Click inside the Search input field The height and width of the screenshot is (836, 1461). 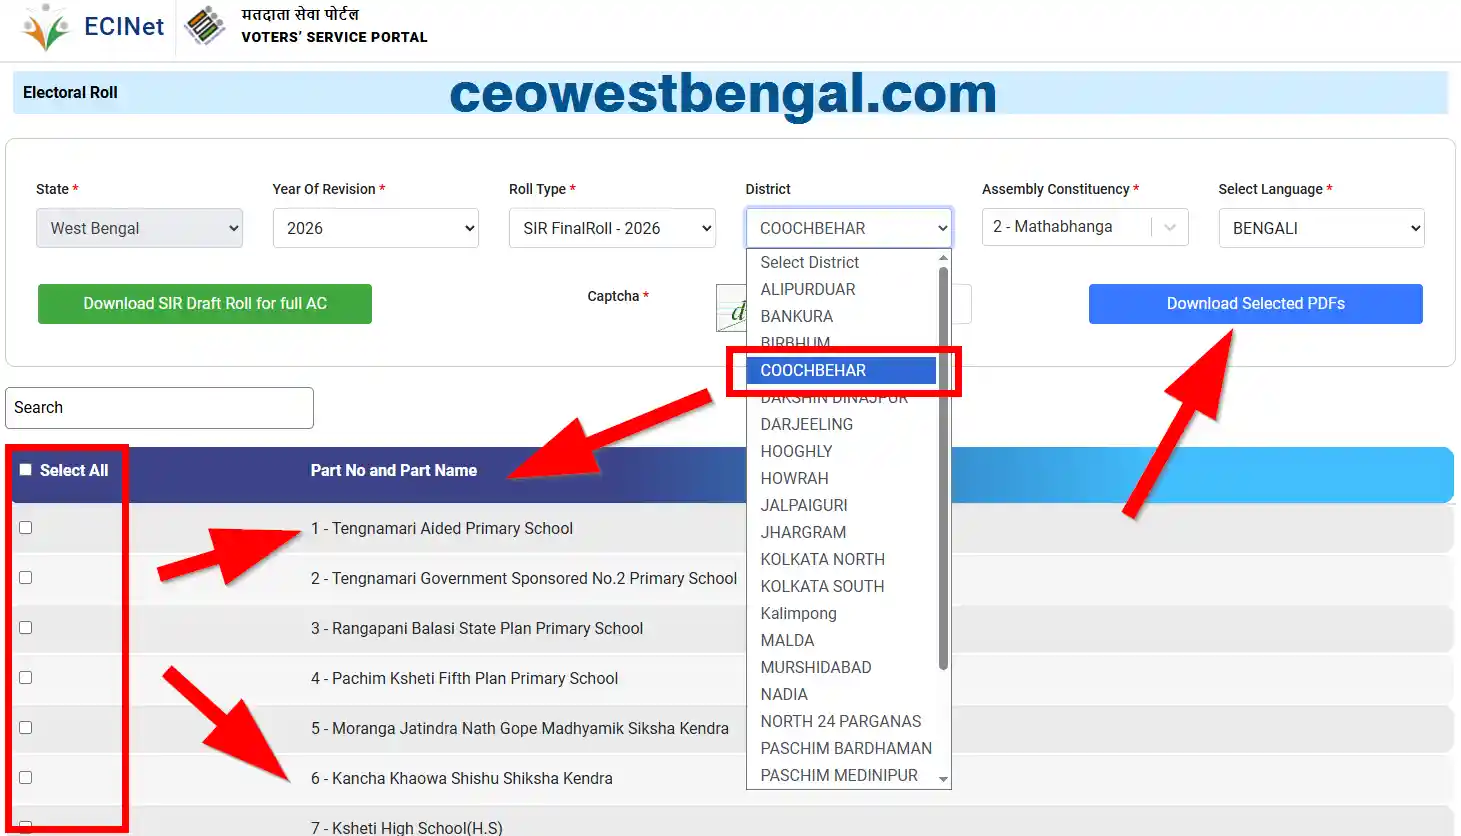159,407
